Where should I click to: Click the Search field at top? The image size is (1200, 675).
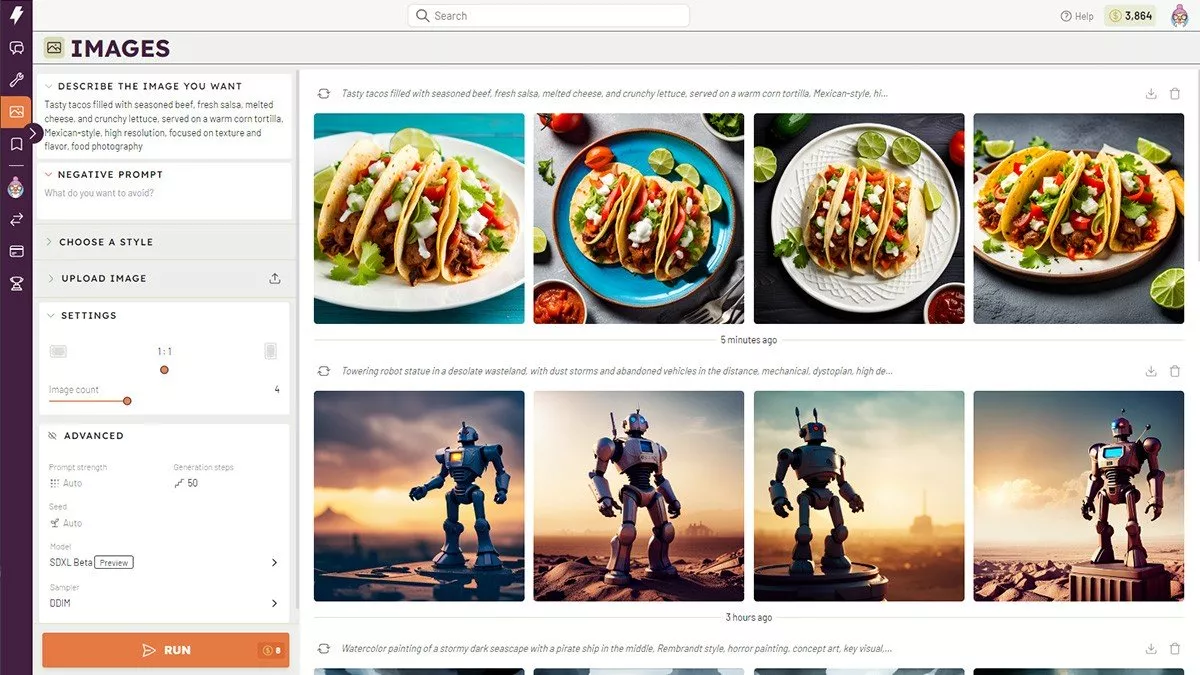tap(548, 16)
